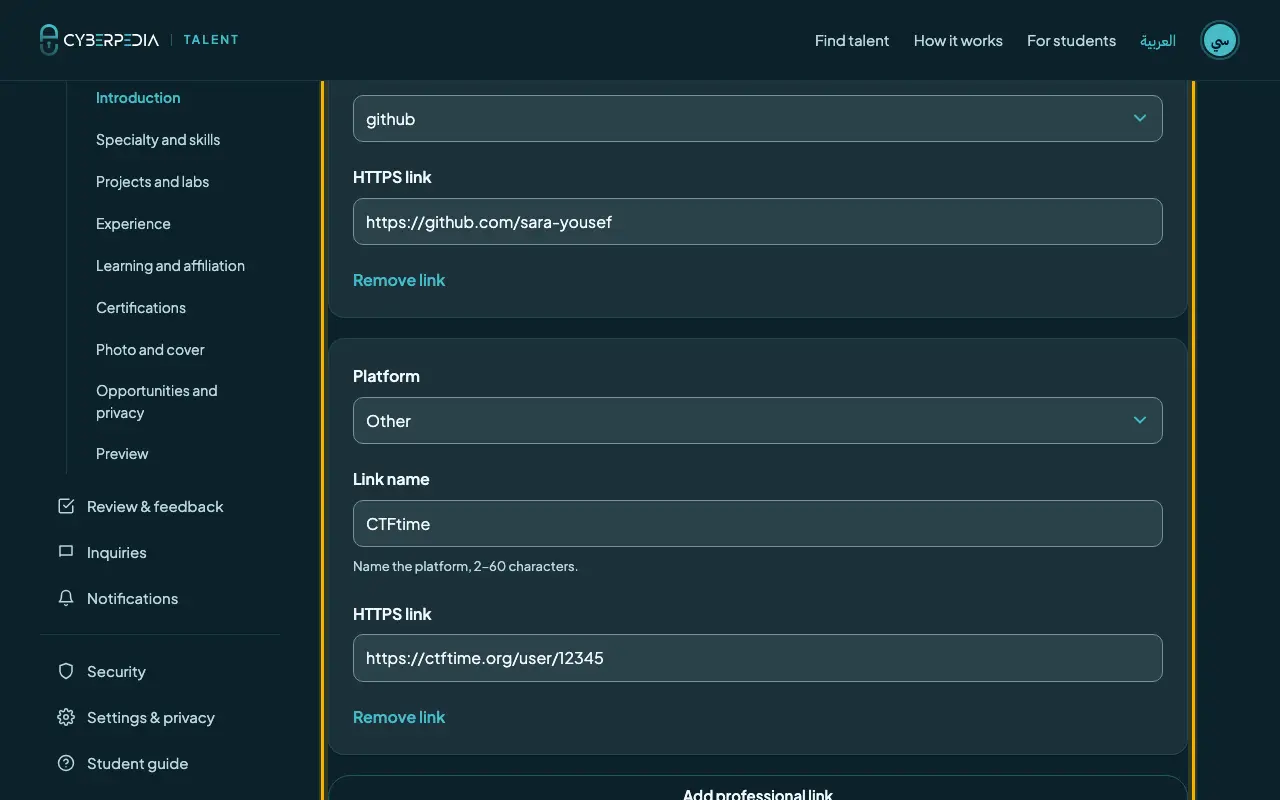Screen dimensions: 1280x800
Task: Open Certifications section
Action: 141,308
